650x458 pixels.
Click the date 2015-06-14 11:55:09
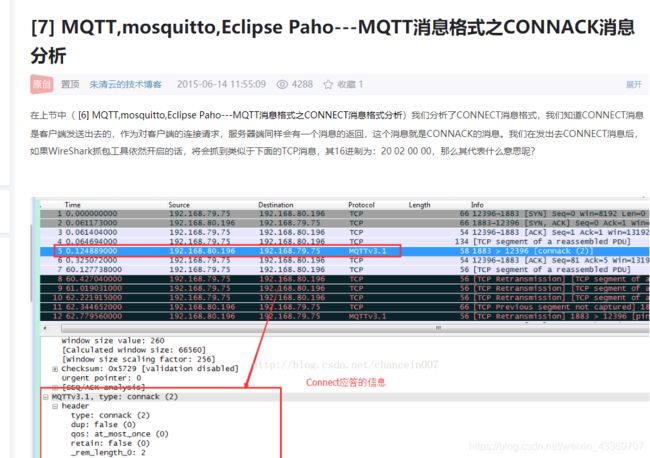[221, 85]
